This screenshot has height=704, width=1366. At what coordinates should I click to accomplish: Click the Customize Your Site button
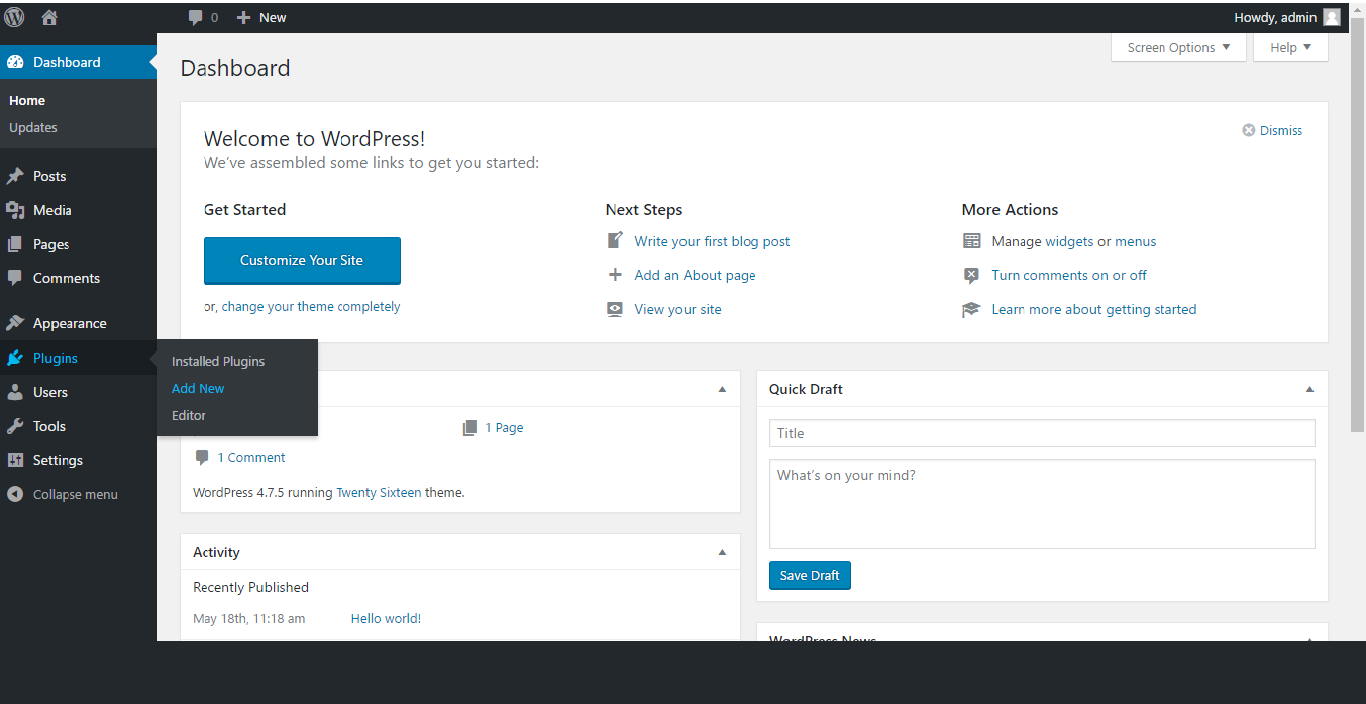tap(302, 260)
